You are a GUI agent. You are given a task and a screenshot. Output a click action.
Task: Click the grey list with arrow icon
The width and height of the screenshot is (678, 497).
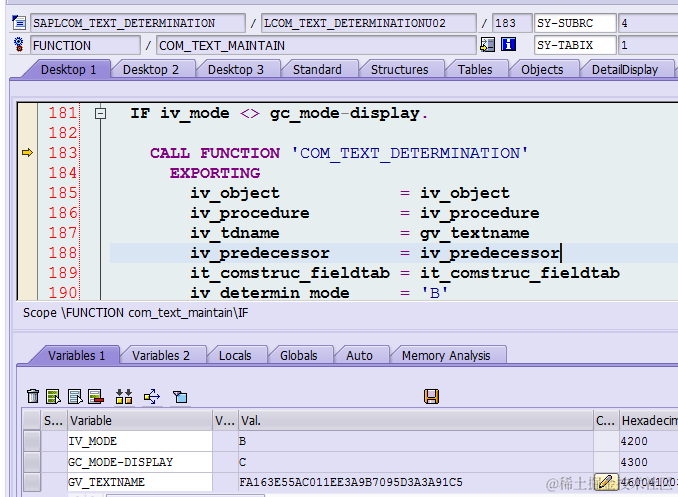[75, 396]
